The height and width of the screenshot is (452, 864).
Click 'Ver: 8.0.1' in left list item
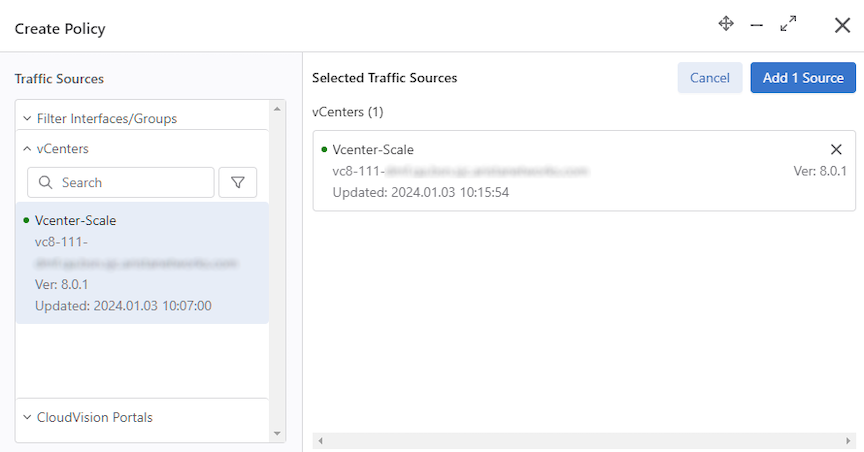(x=62, y=284)
